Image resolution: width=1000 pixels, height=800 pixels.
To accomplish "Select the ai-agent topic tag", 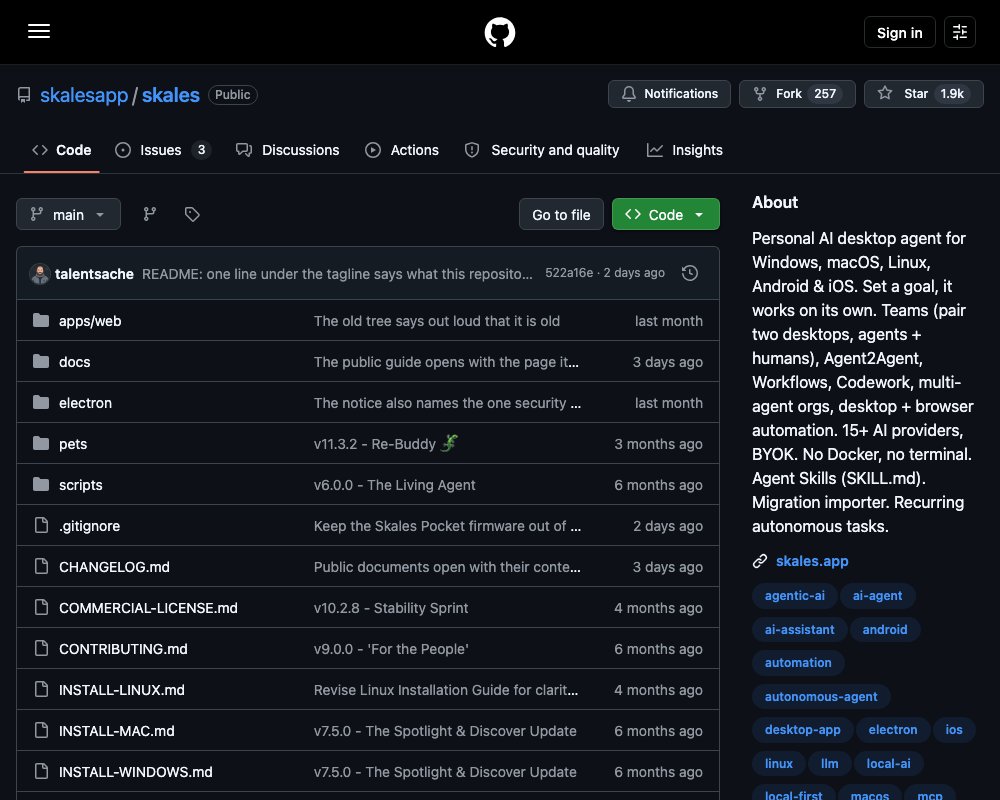I will [x=878, y=595].
